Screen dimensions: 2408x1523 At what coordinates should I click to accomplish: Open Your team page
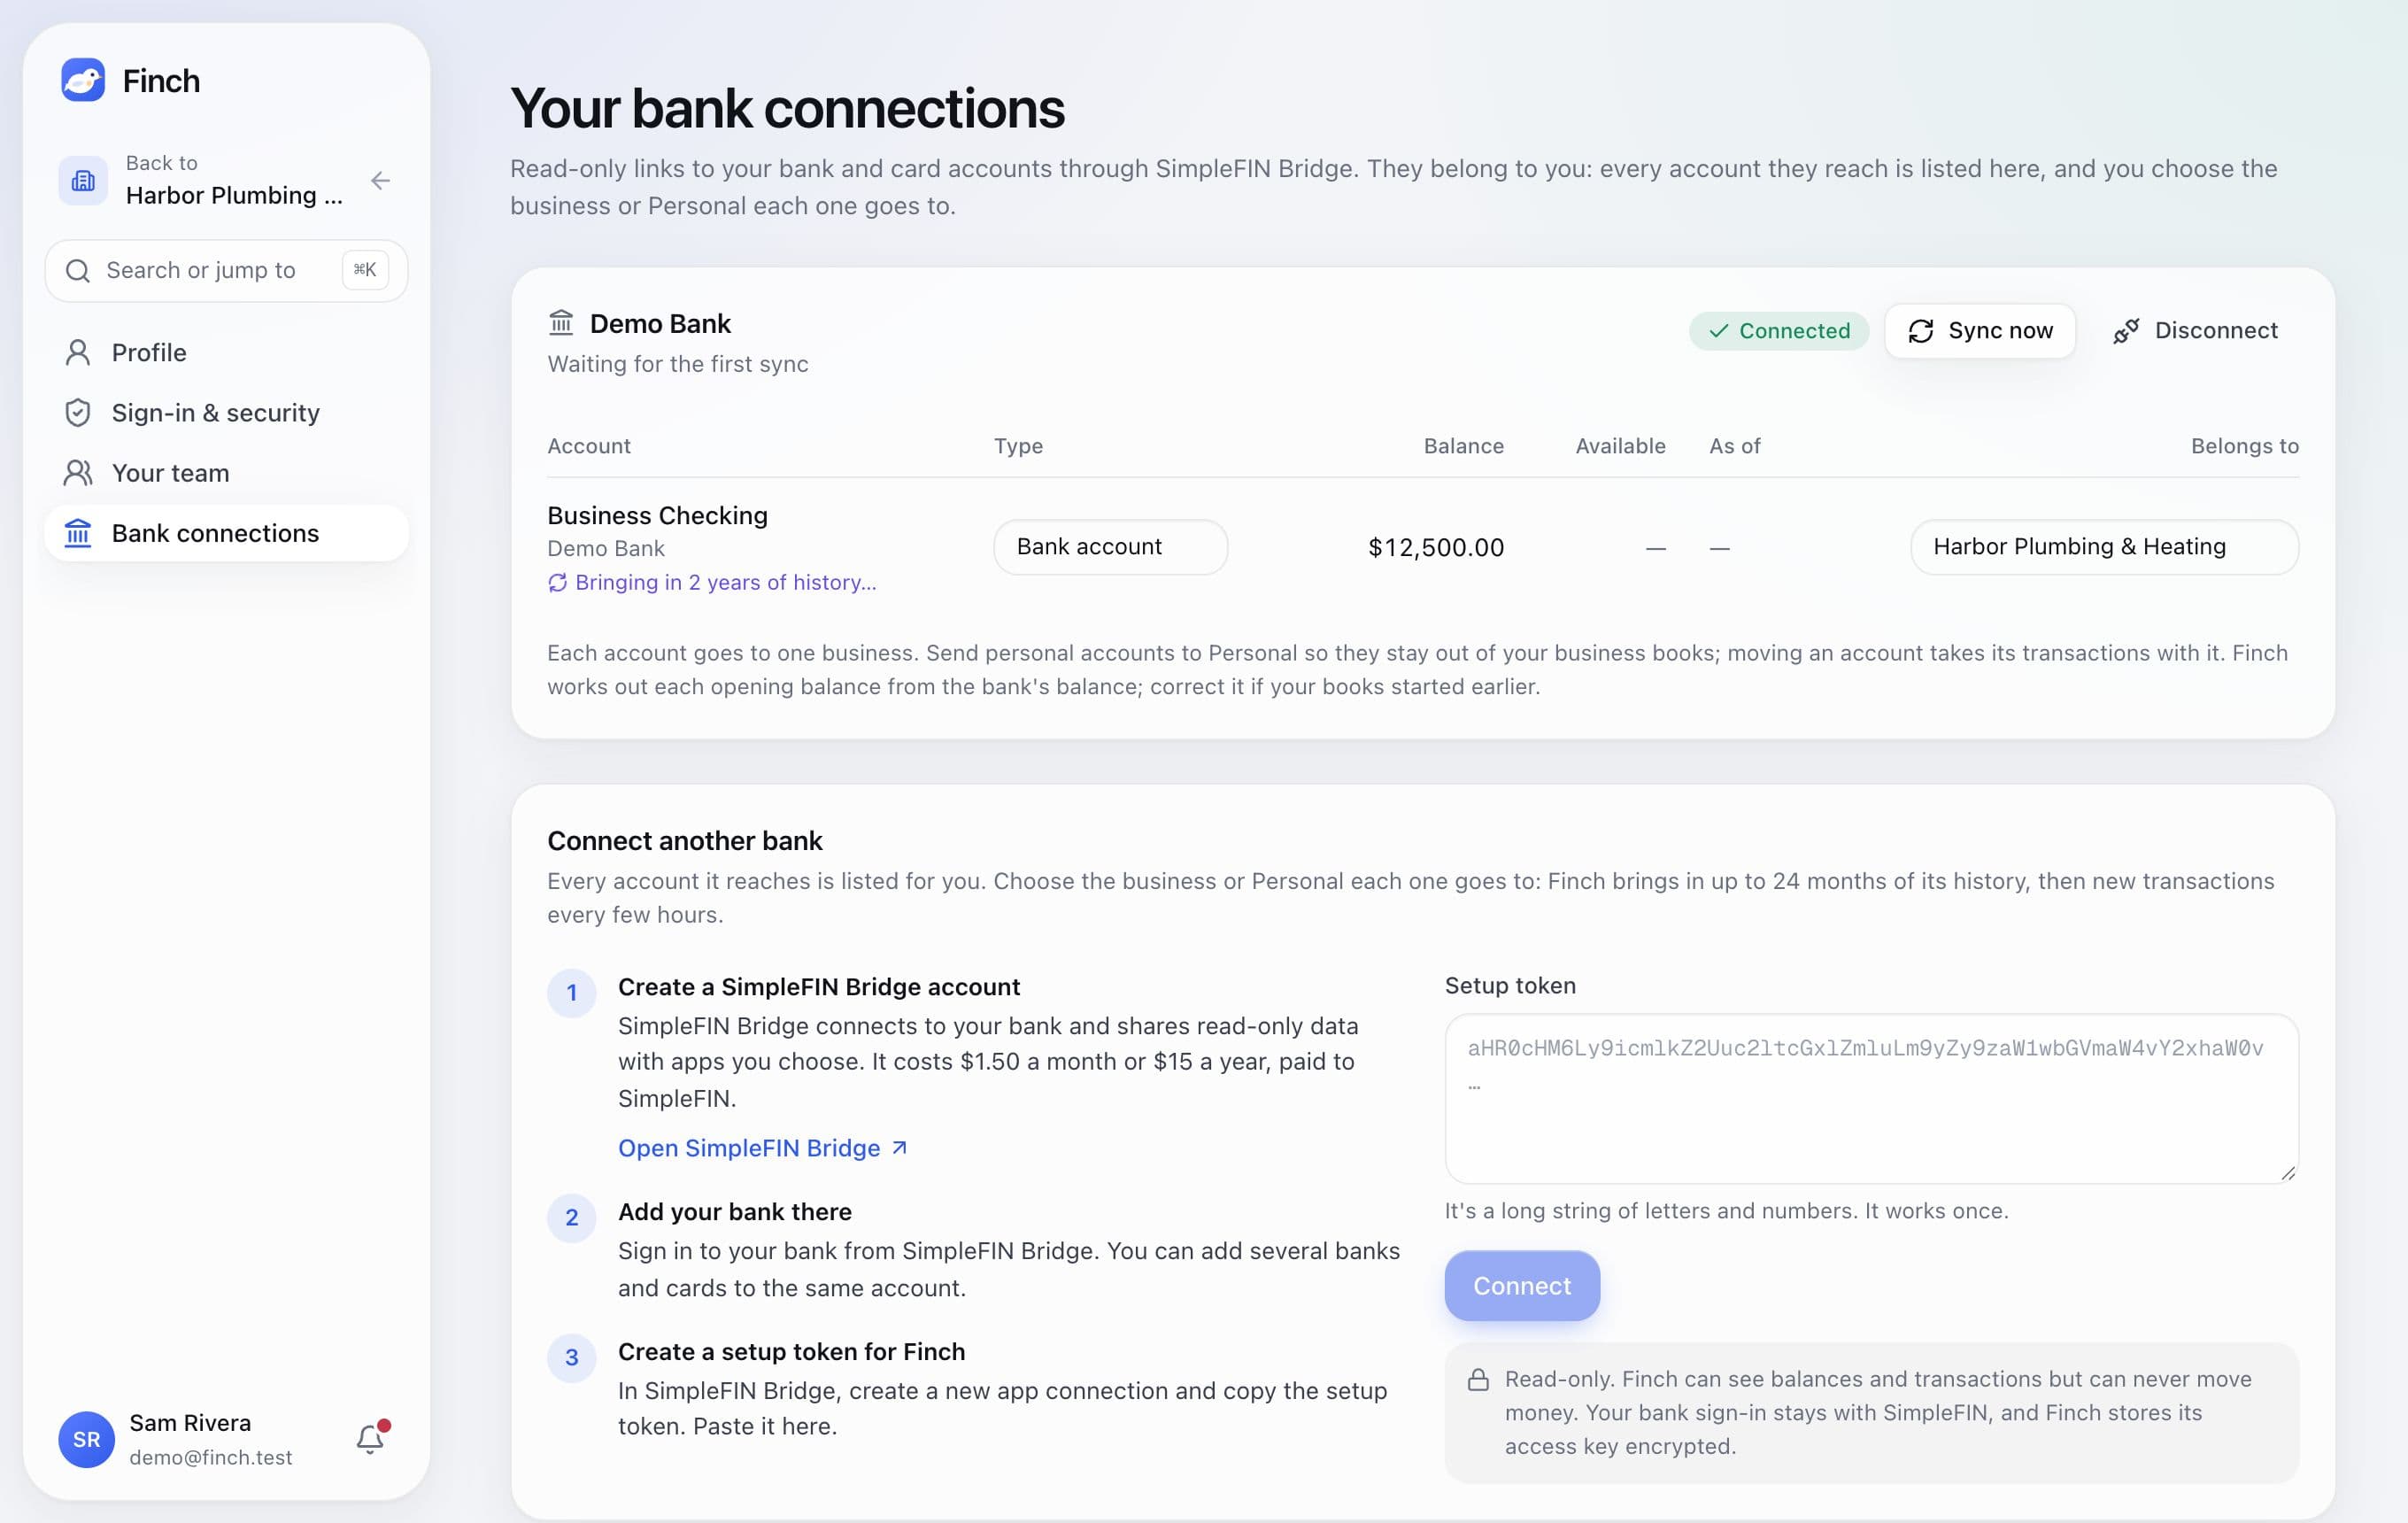pyautogui.click(x=226, y=473)
